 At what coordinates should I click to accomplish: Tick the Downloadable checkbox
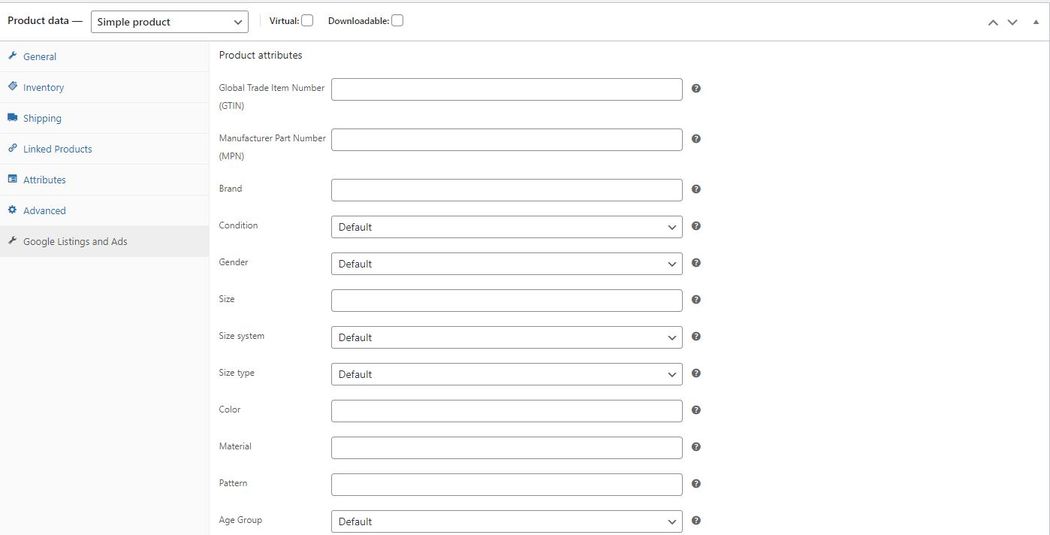397,21
